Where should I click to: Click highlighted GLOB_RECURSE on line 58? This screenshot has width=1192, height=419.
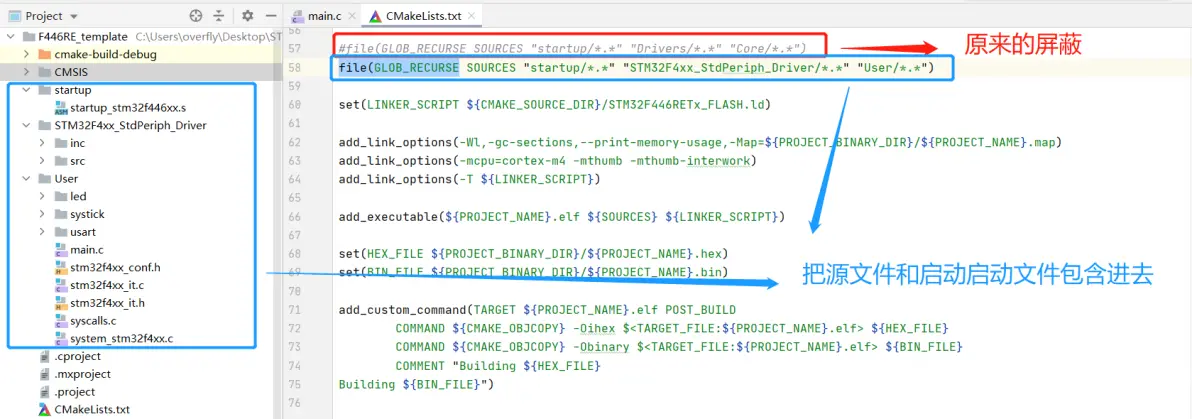pos(417,68)
